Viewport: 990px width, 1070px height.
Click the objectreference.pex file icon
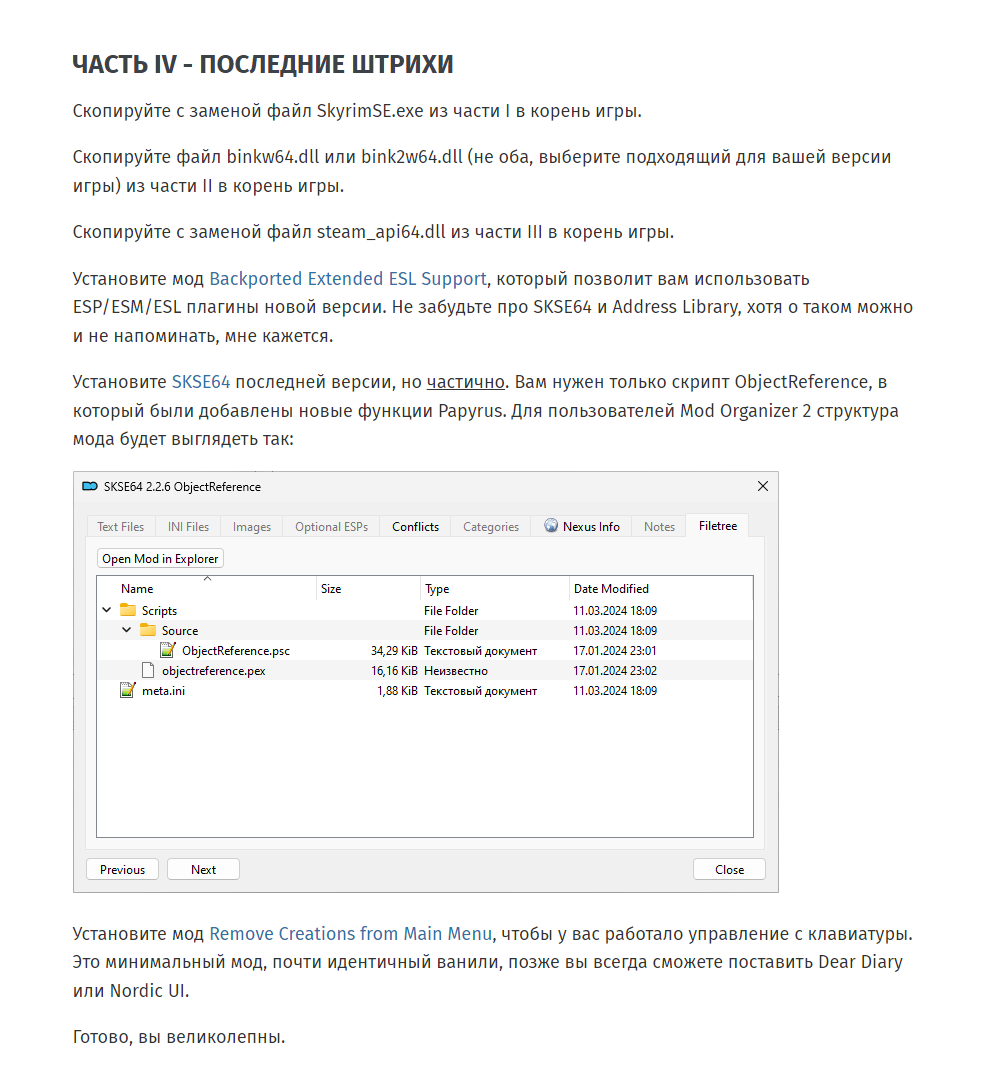click(148, 670)
